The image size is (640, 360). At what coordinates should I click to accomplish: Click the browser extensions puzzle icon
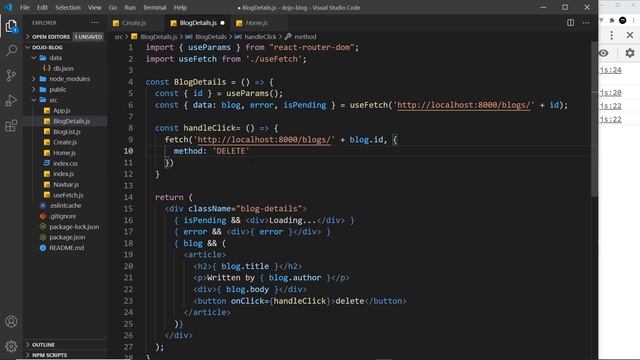coord(612,20)
